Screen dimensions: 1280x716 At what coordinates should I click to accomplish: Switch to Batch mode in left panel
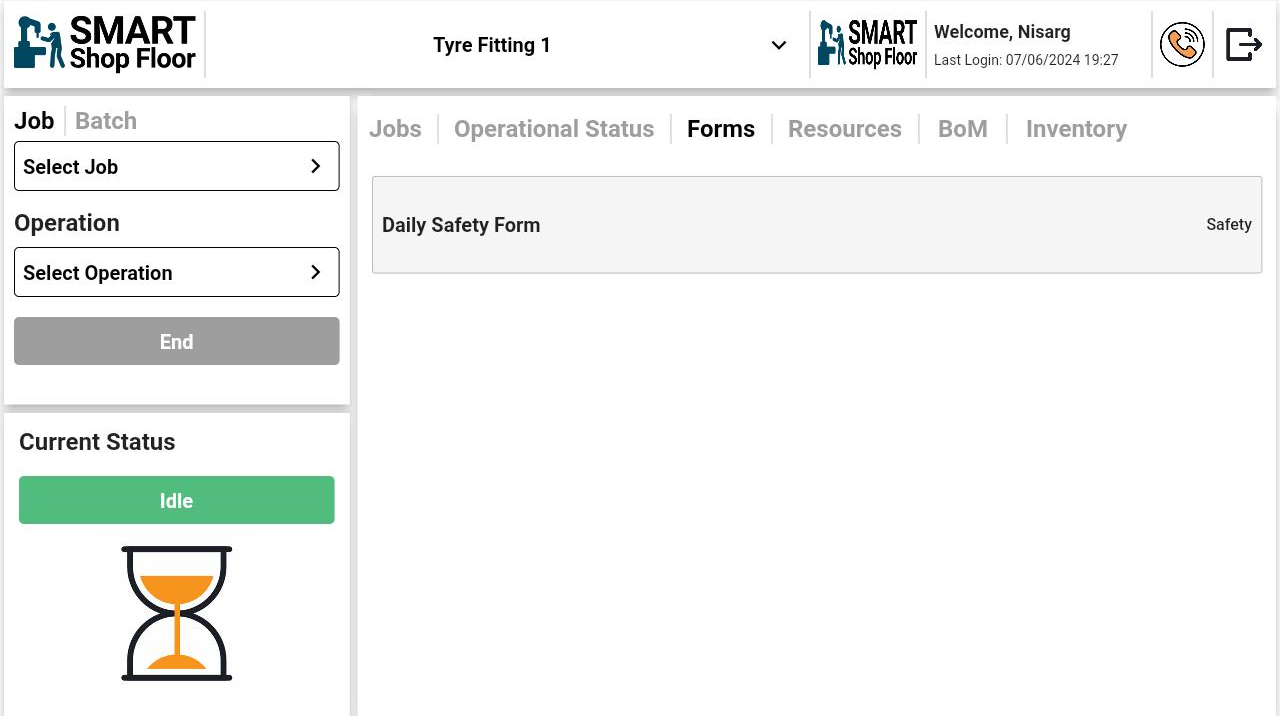pos(106,121)
